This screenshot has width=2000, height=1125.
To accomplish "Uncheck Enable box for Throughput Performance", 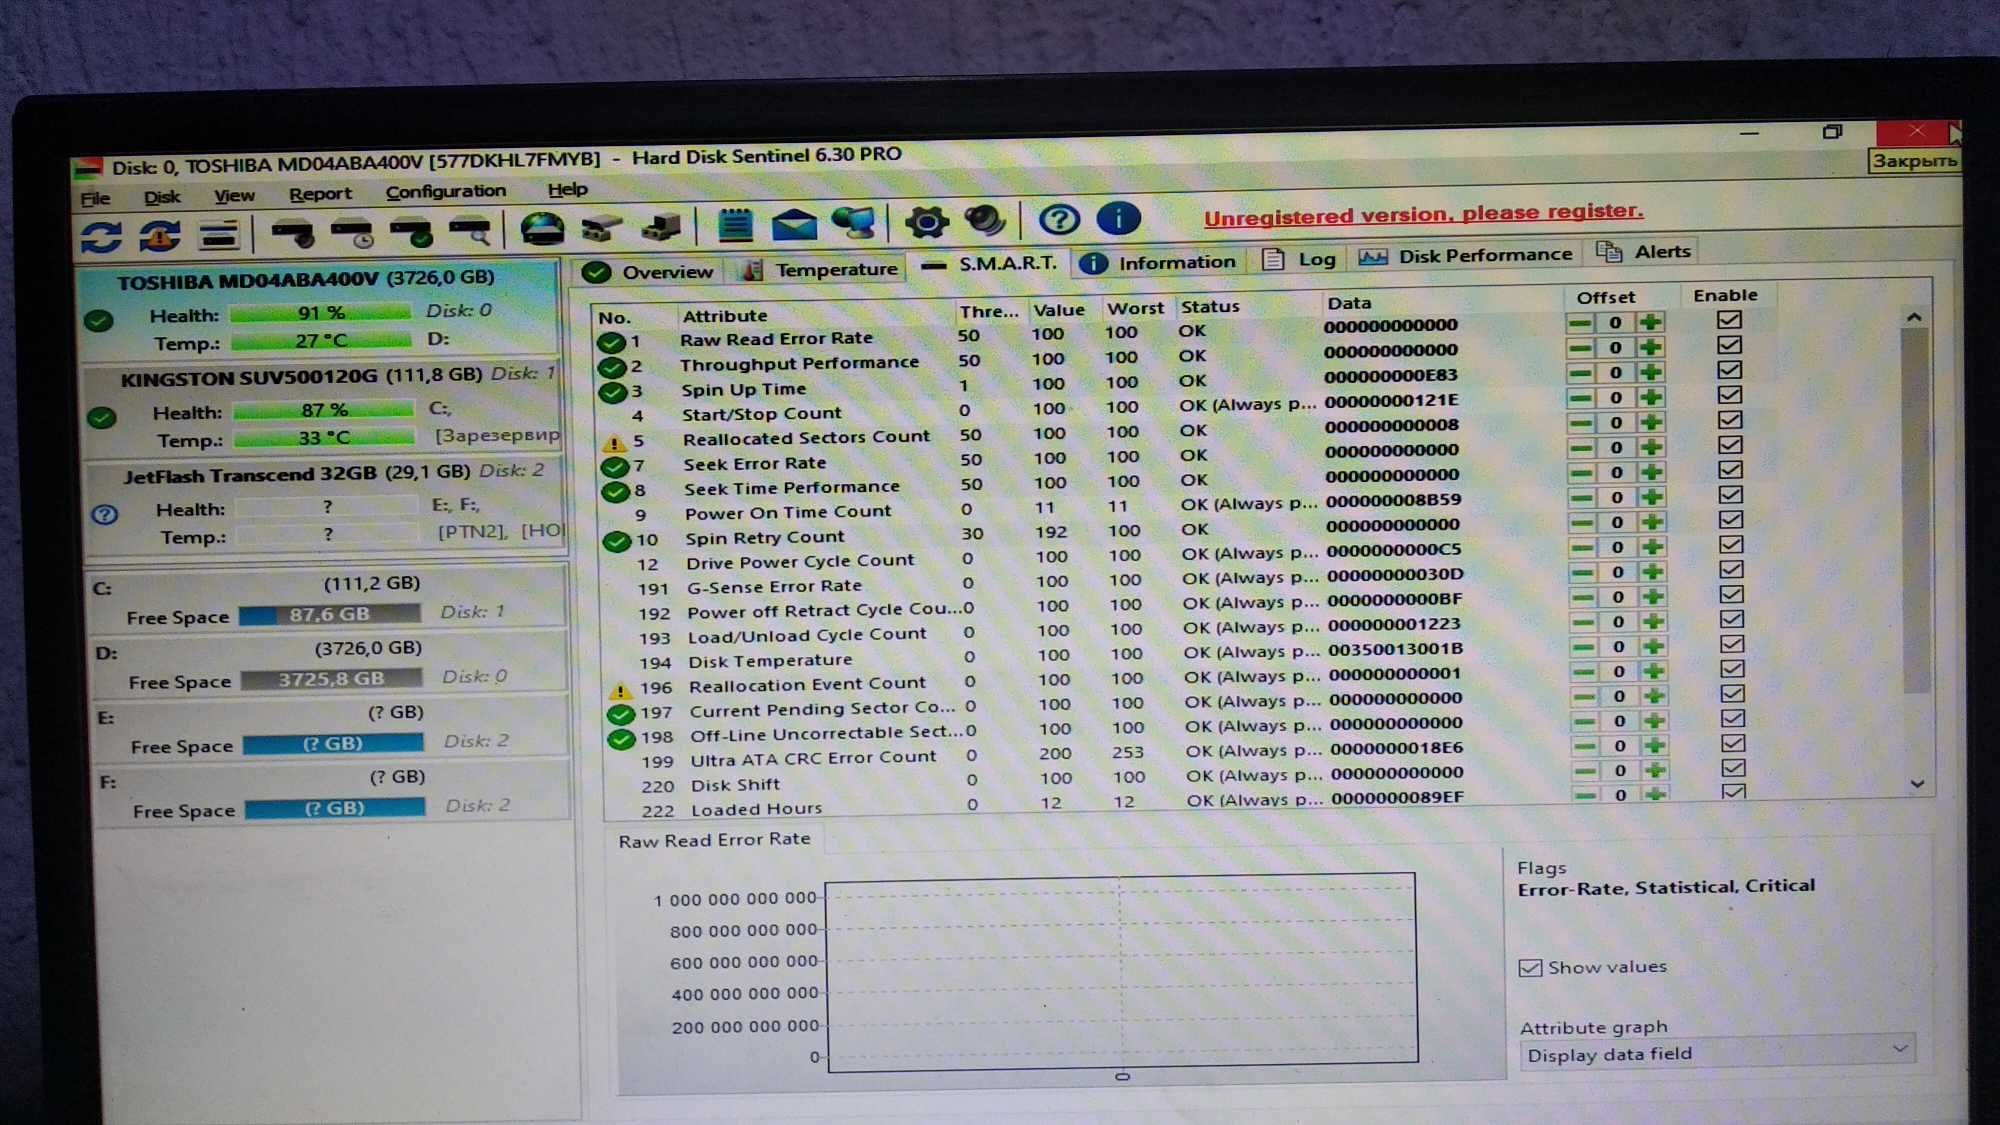I will pyautogui.click(x=1729, y=345).
